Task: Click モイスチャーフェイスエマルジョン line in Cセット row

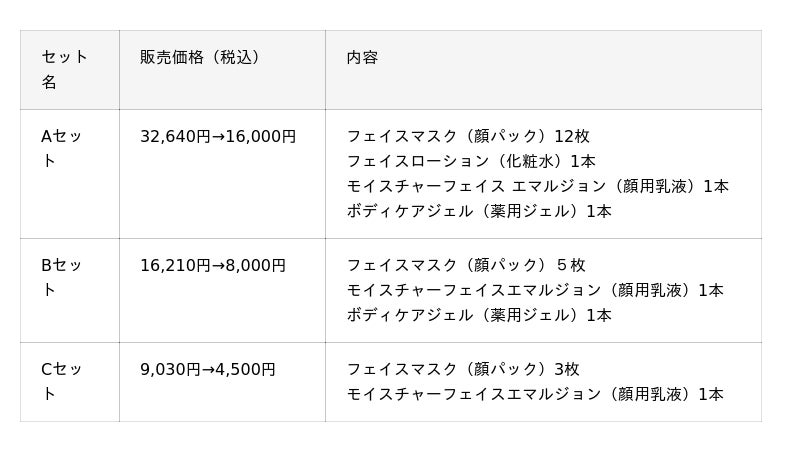Action: pos(535,394)
